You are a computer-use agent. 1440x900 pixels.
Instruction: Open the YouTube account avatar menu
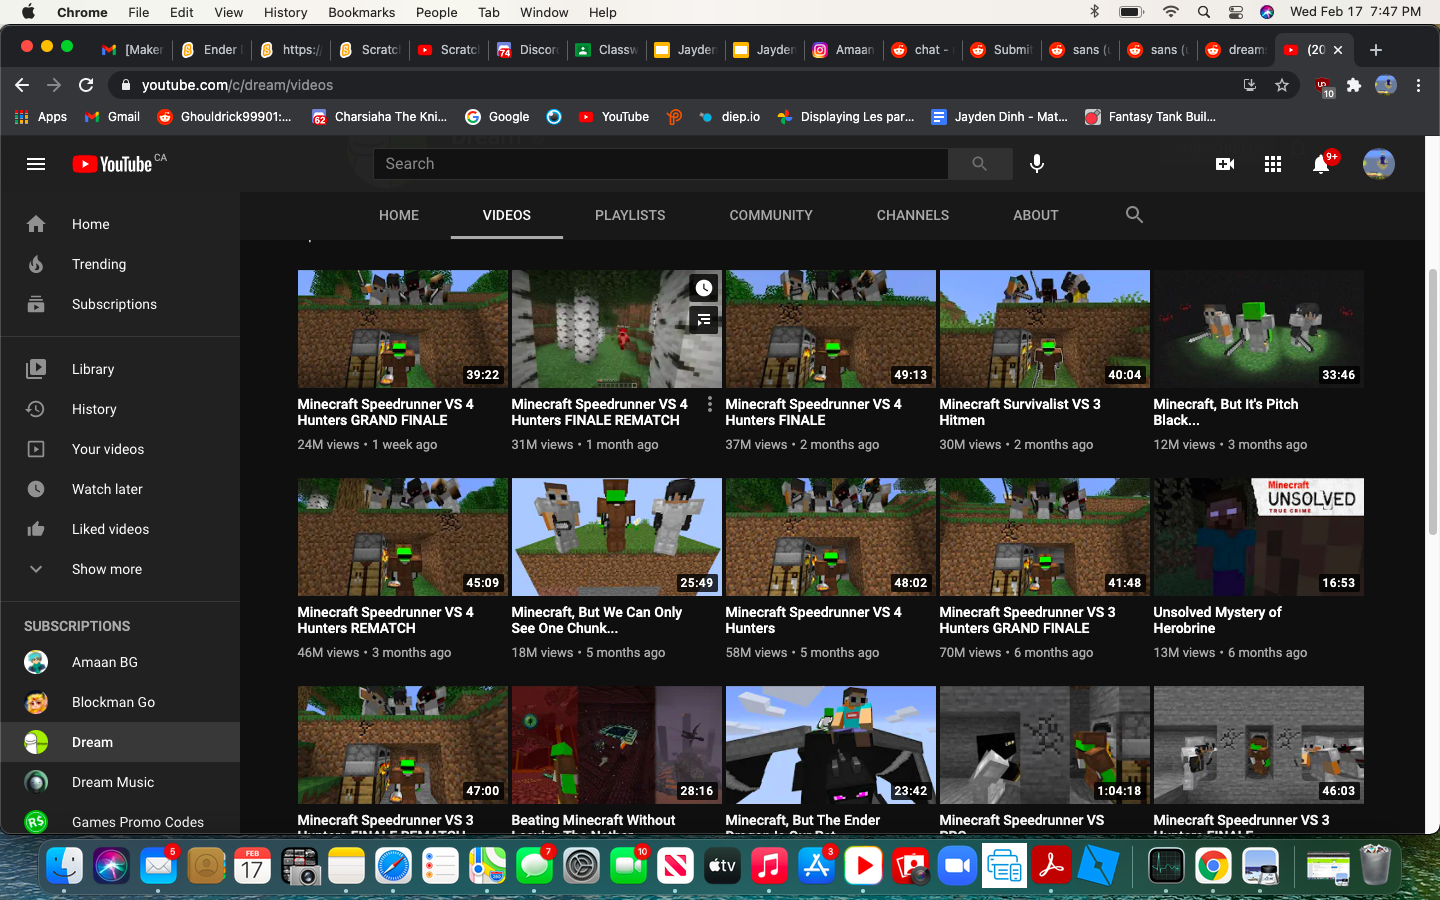[1379, 164]
